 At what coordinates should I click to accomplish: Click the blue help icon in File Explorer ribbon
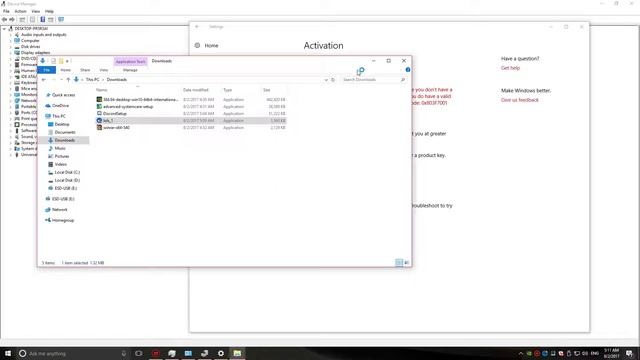pos(408,70)
